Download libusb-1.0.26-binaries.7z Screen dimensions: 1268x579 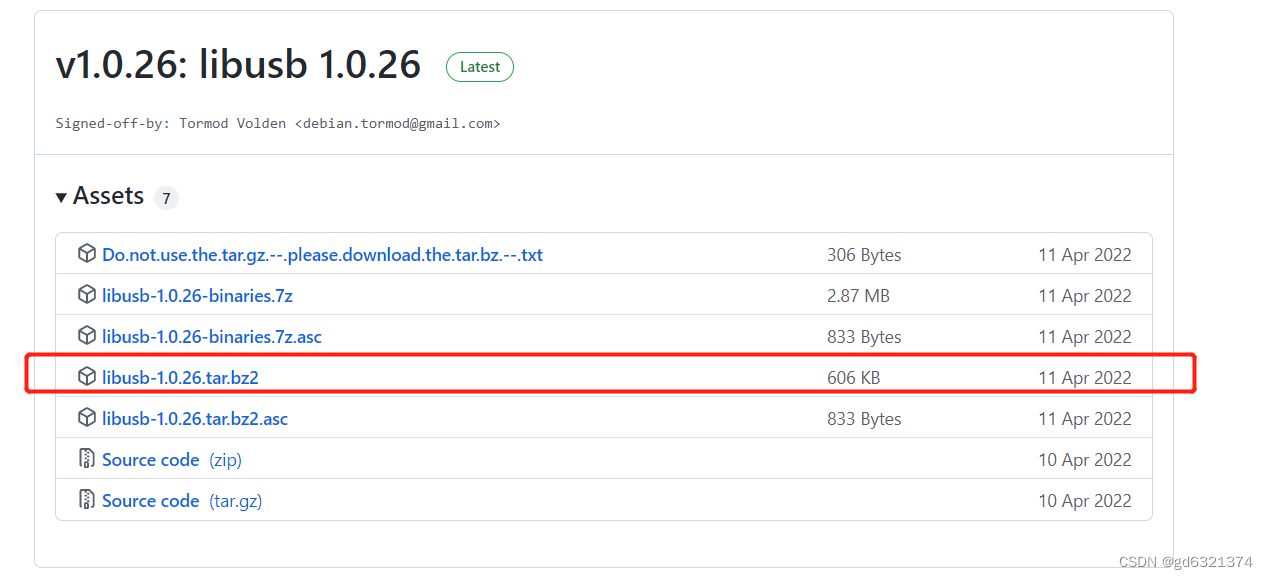pyautogui.click(x=197, y=295)
